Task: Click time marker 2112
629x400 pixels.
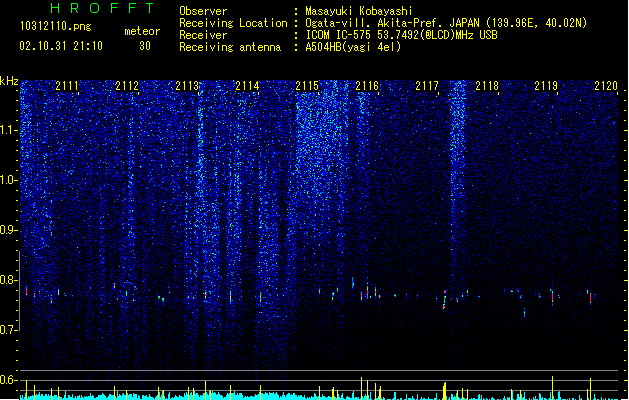Action: (127, 86)
